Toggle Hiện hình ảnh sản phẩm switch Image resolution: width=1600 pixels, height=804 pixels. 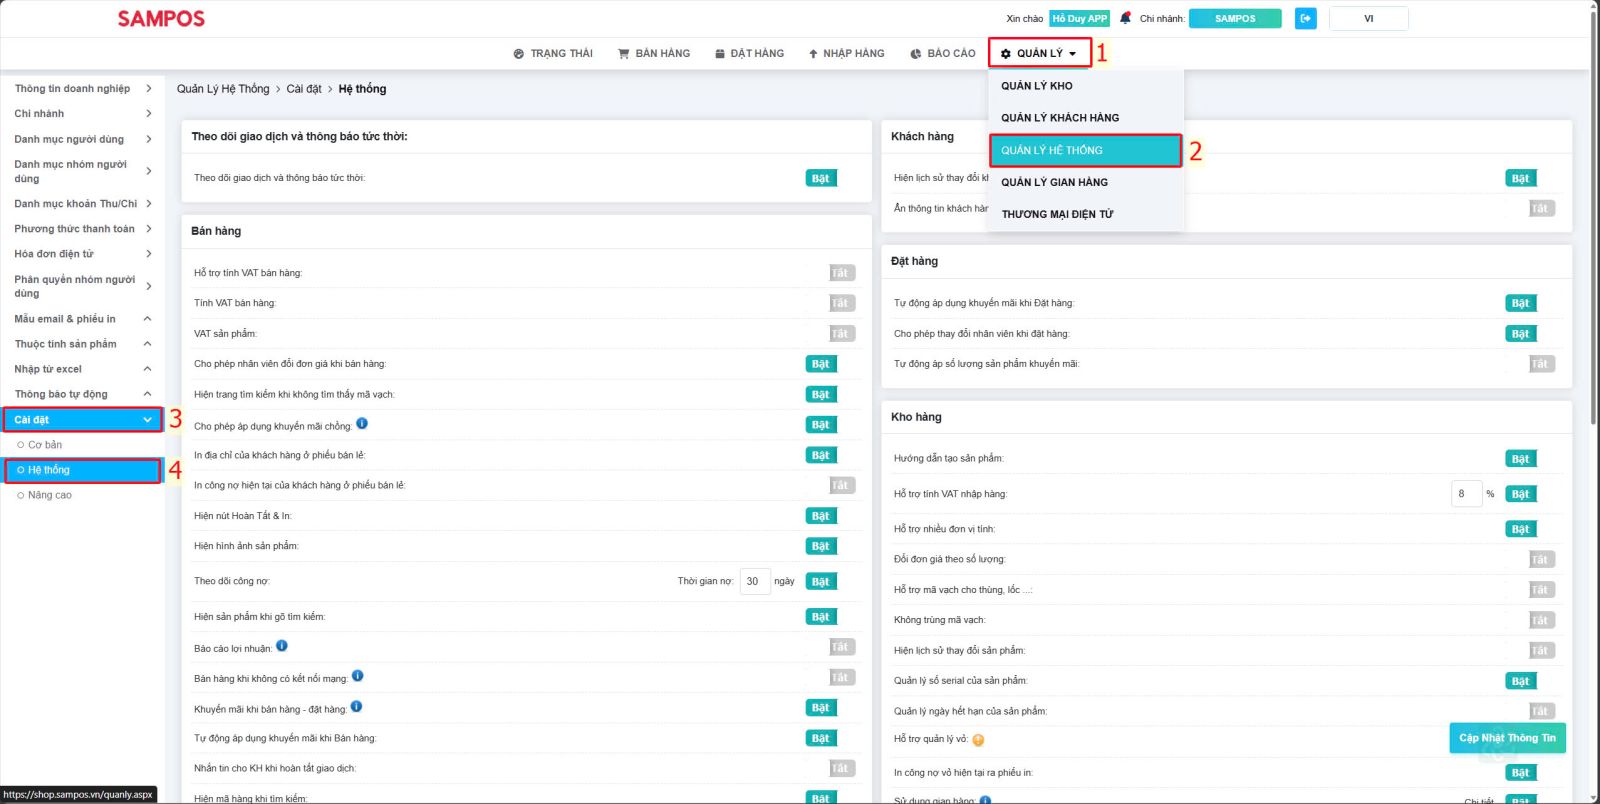pos(821,546)
